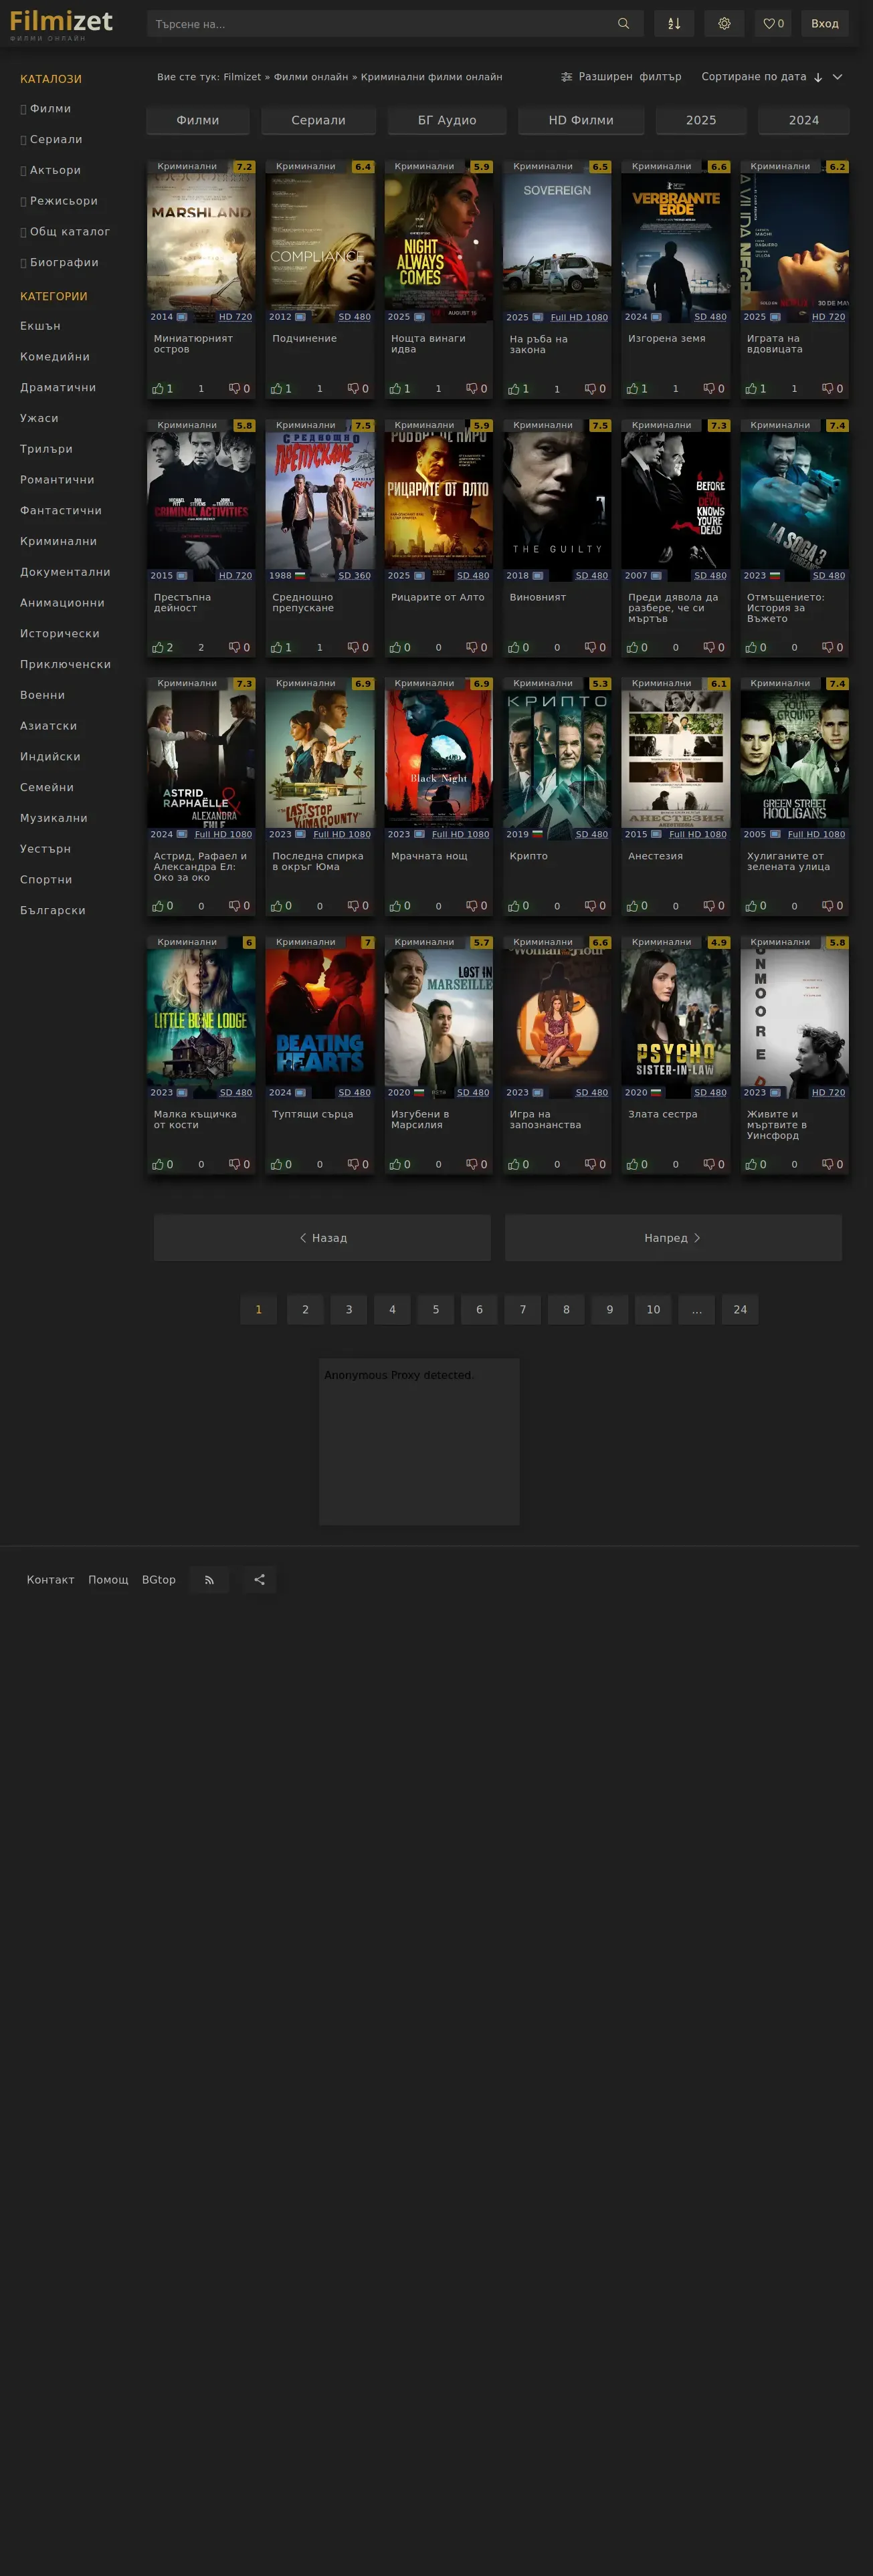Go to page 5
Viewport: 873px width, 2576px height.
coord(436,1310)
